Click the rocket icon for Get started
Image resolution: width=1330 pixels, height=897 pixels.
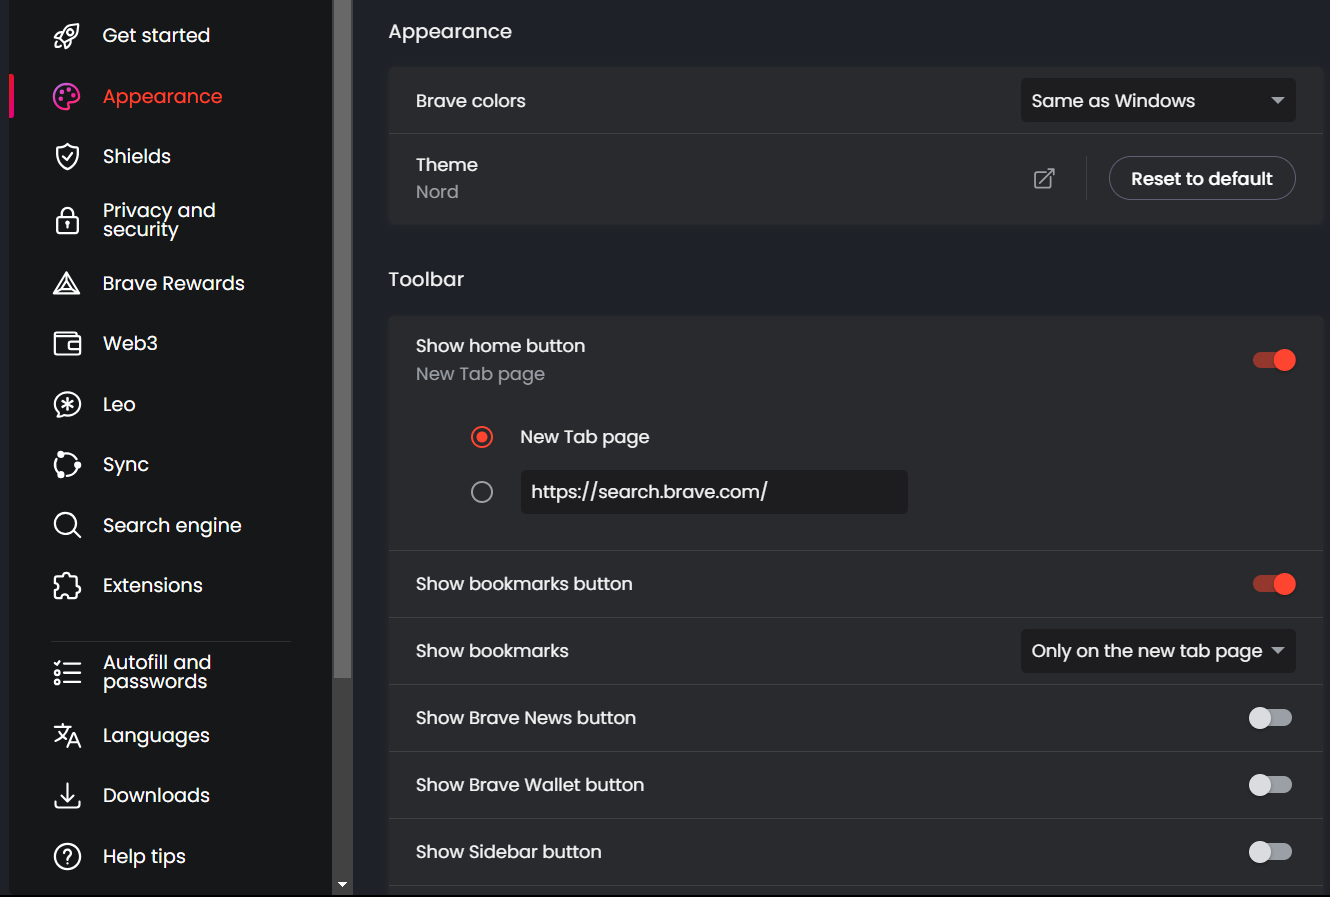point(67,36)
